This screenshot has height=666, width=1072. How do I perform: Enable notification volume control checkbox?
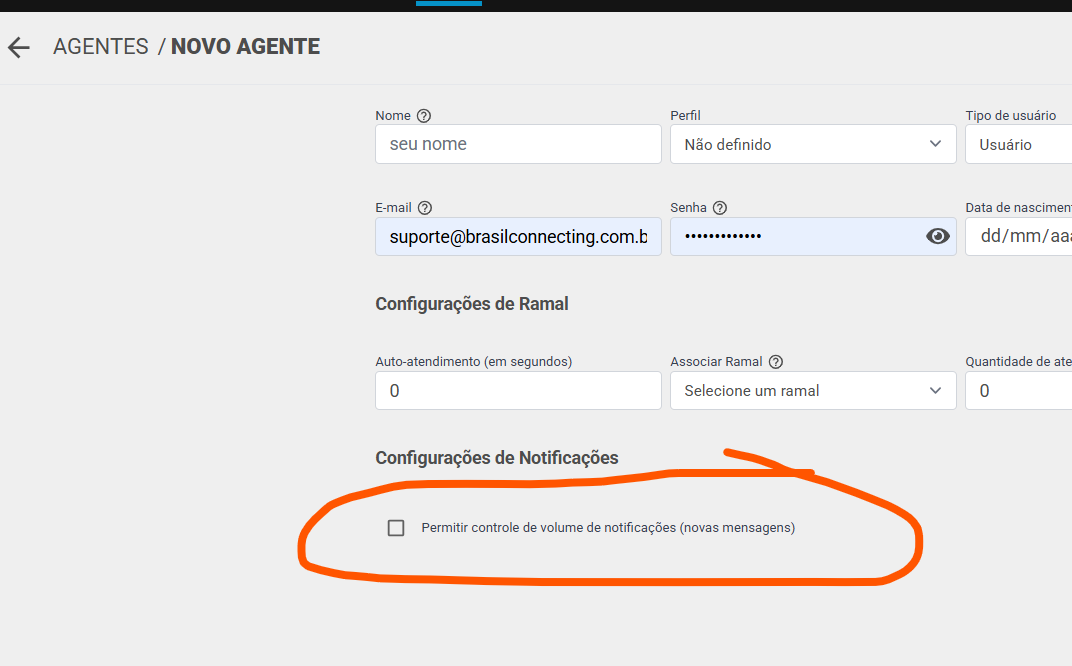(x=396, y=528)
